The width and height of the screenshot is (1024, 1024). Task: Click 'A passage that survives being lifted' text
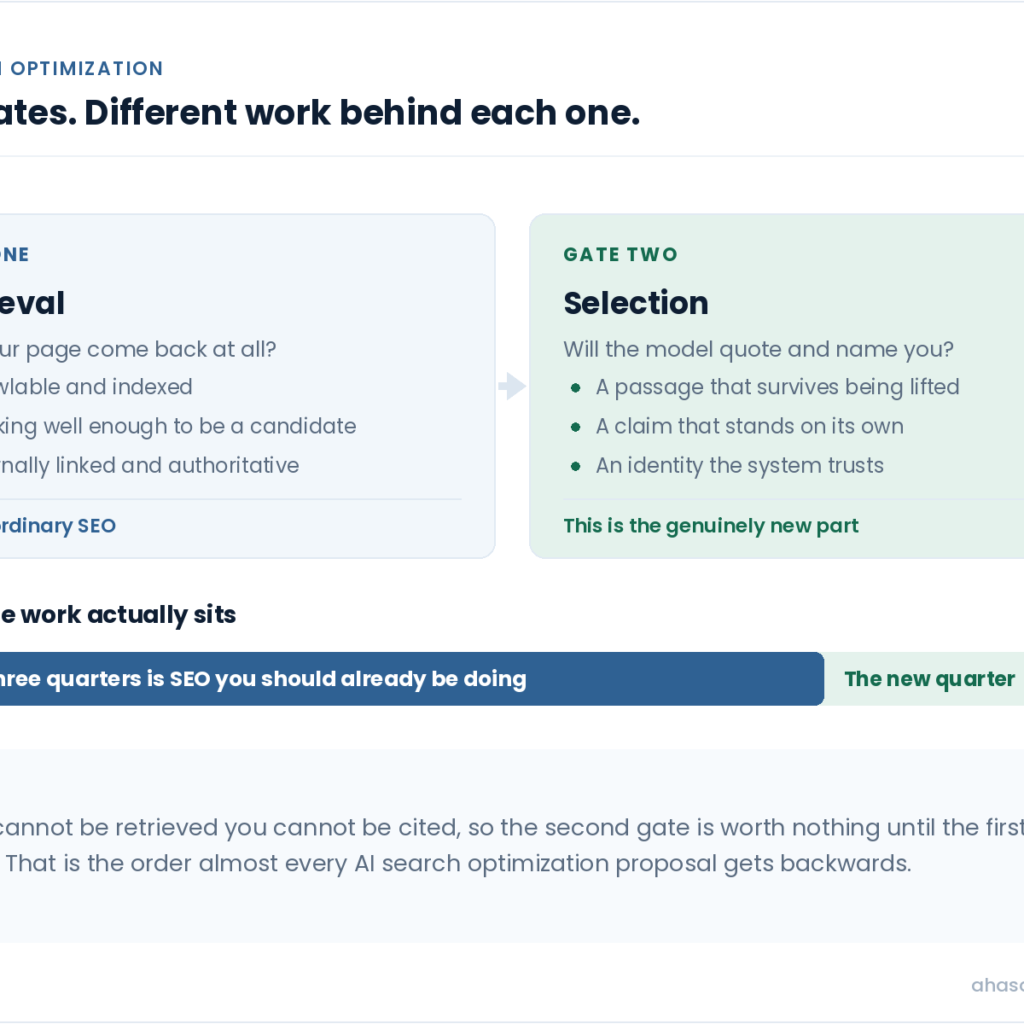(x=777, y=387)
